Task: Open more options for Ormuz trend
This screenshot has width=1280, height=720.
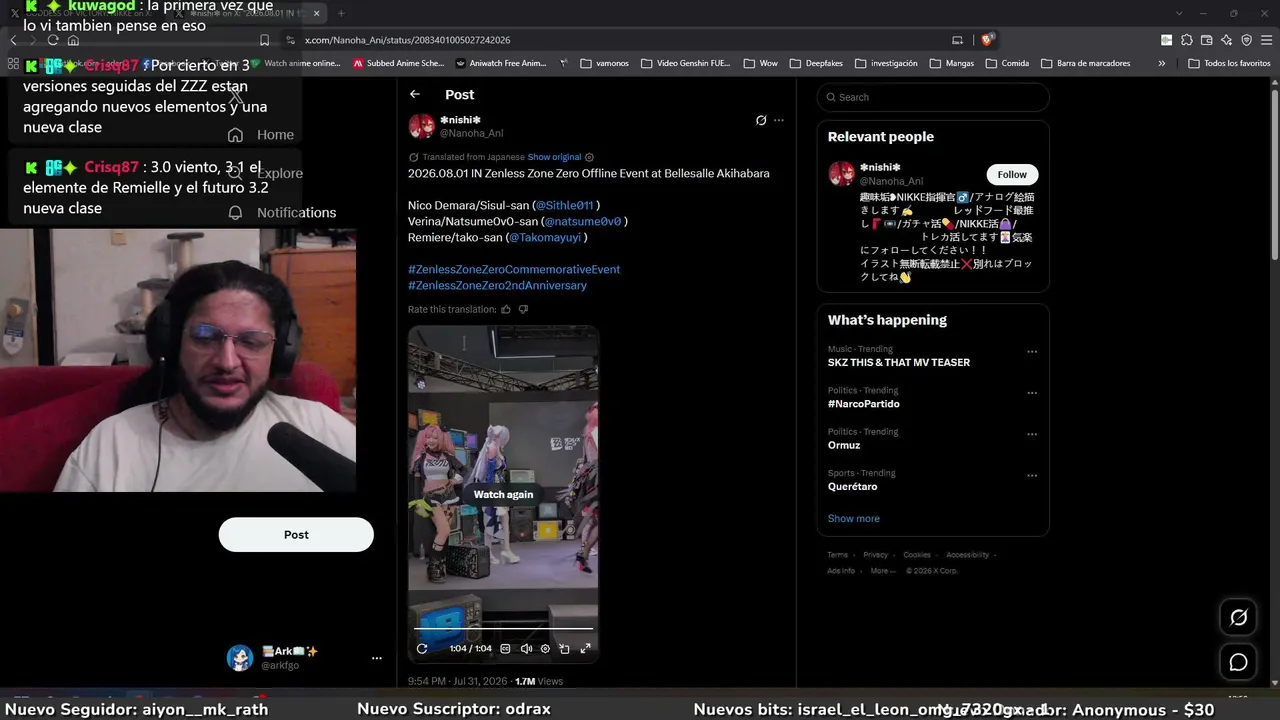Action: pos(1032,435)
